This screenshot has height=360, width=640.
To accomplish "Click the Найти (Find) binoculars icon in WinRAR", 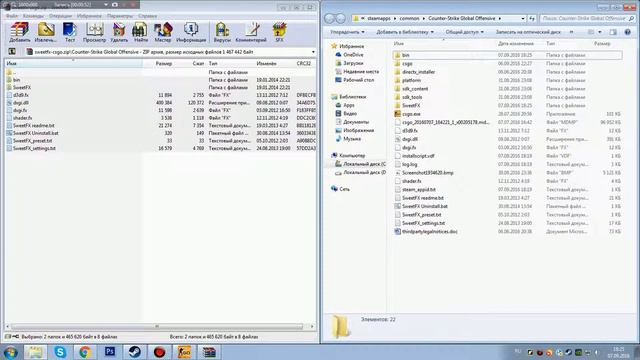I will coord(140,33).
